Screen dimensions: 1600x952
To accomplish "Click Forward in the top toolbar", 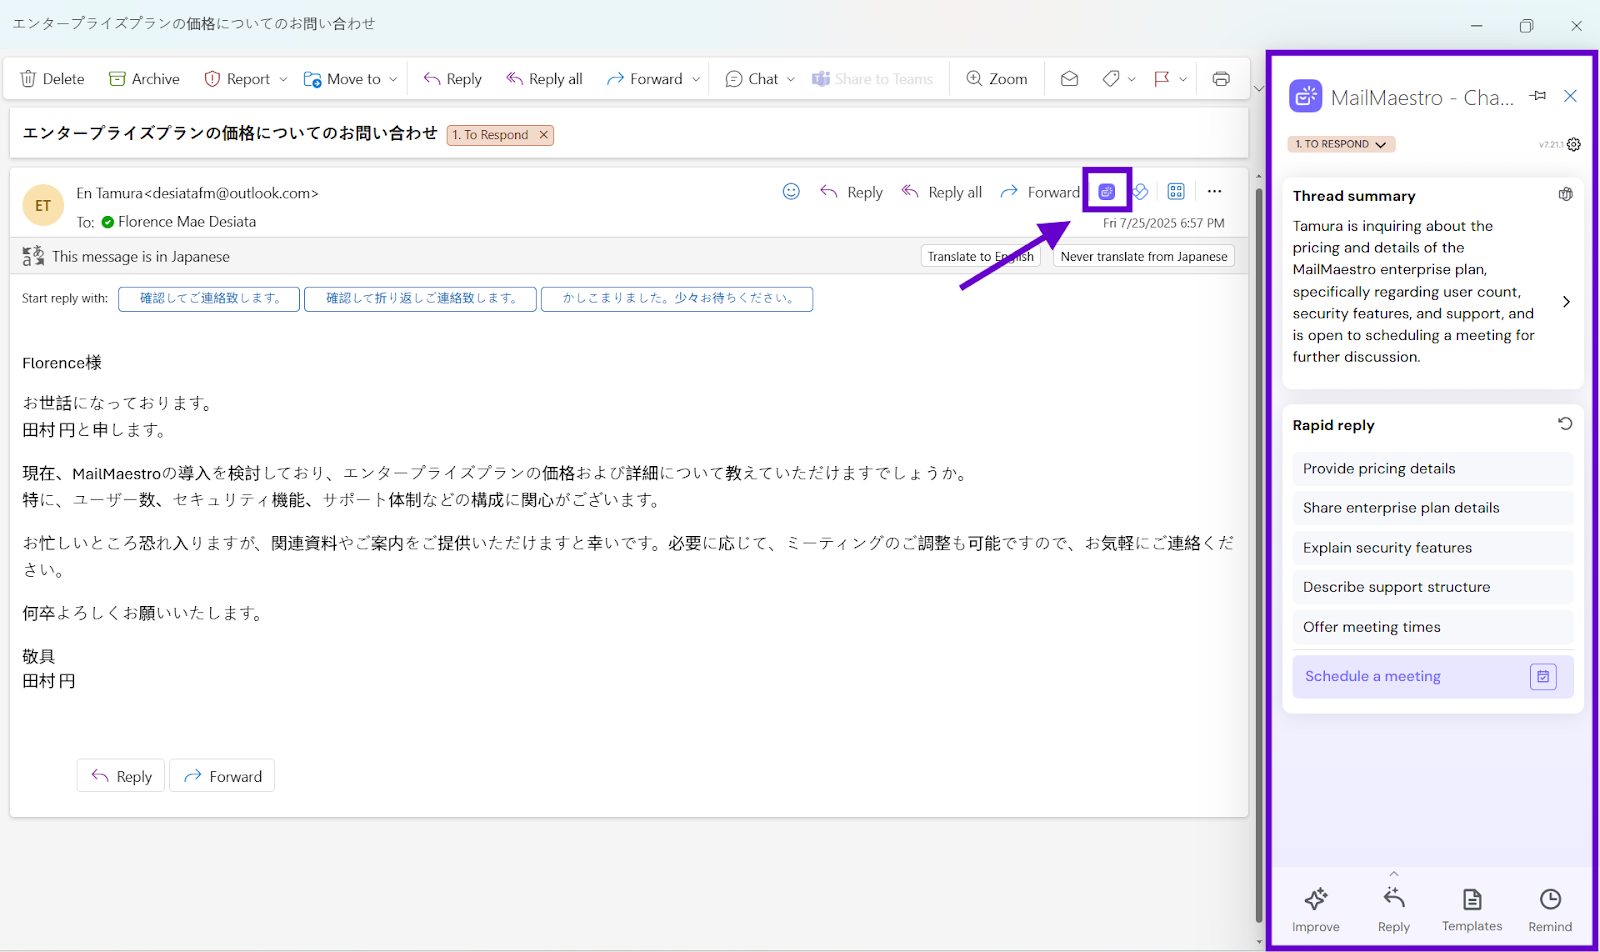I will [645, 79].
